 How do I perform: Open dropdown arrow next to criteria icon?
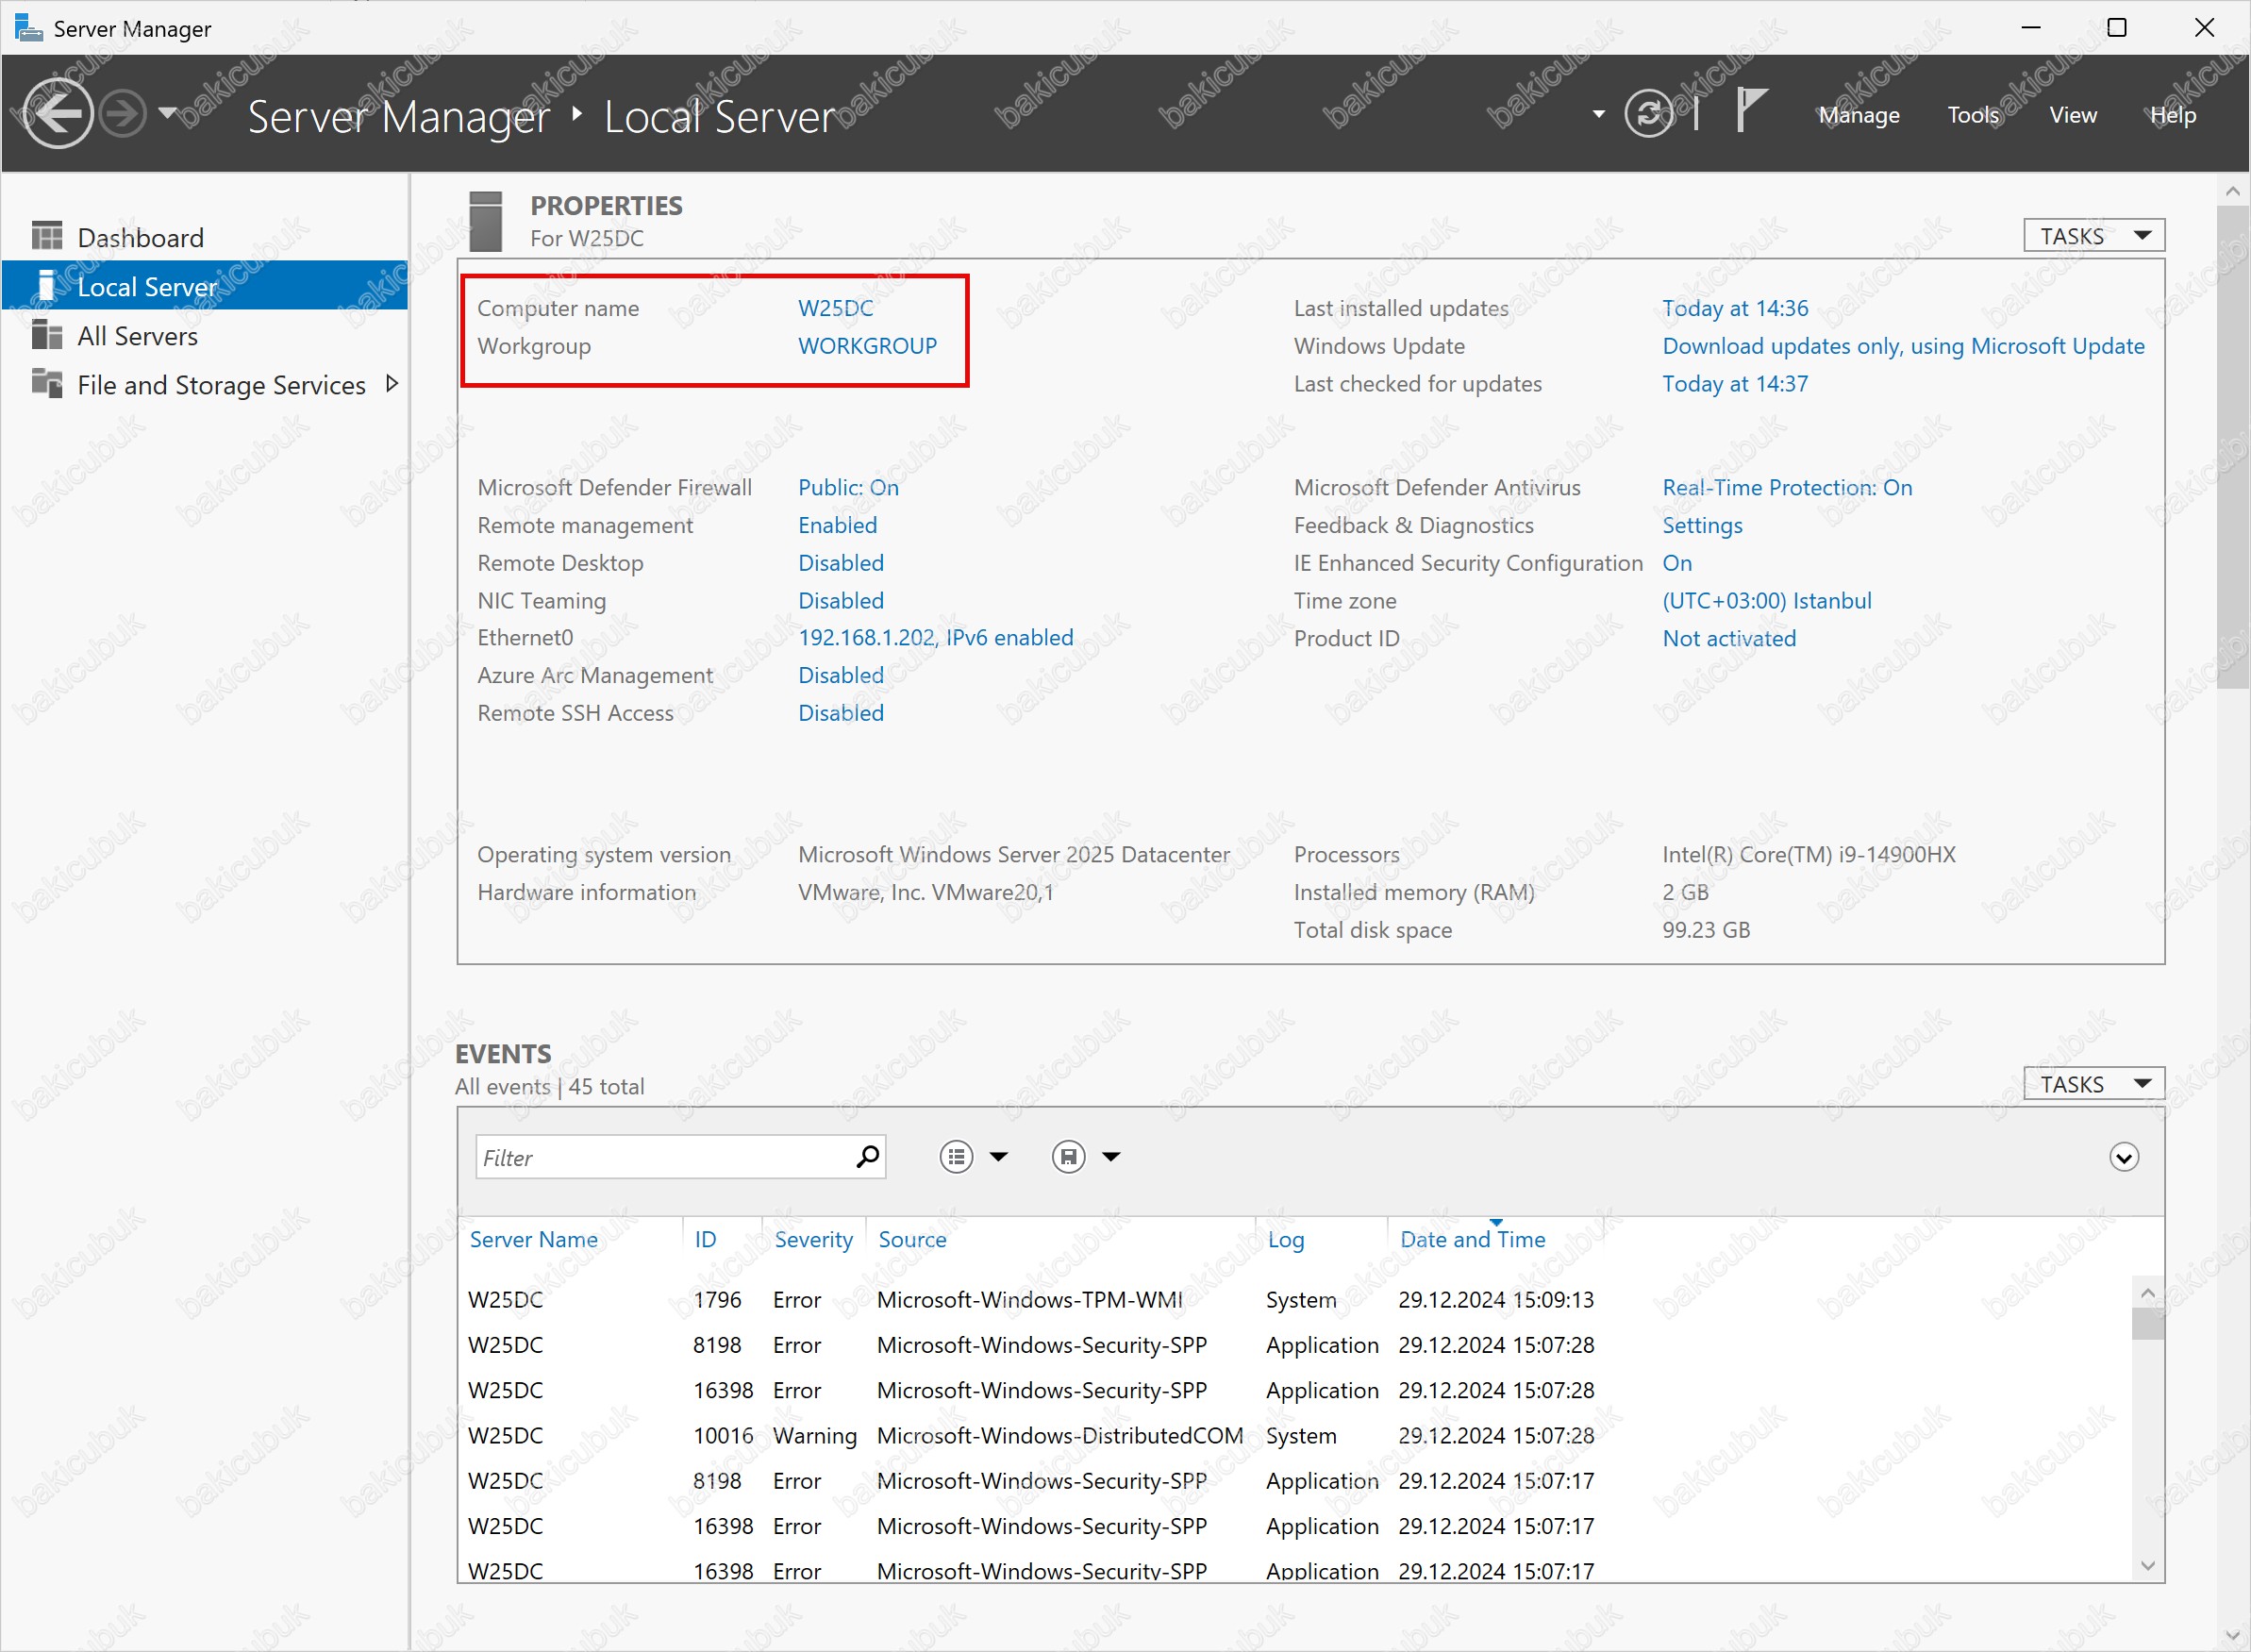(998, 1157)
